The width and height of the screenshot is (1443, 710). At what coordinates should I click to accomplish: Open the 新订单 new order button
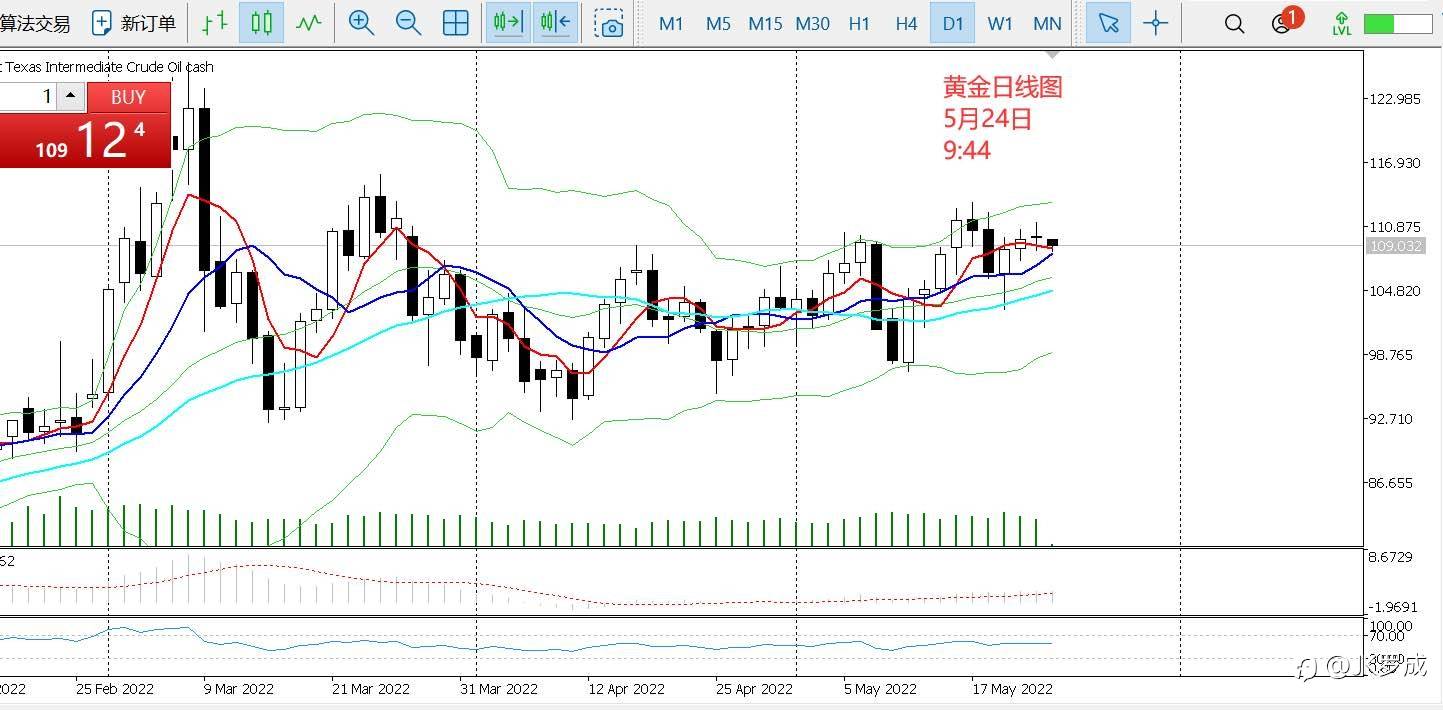tap(134, 23)
